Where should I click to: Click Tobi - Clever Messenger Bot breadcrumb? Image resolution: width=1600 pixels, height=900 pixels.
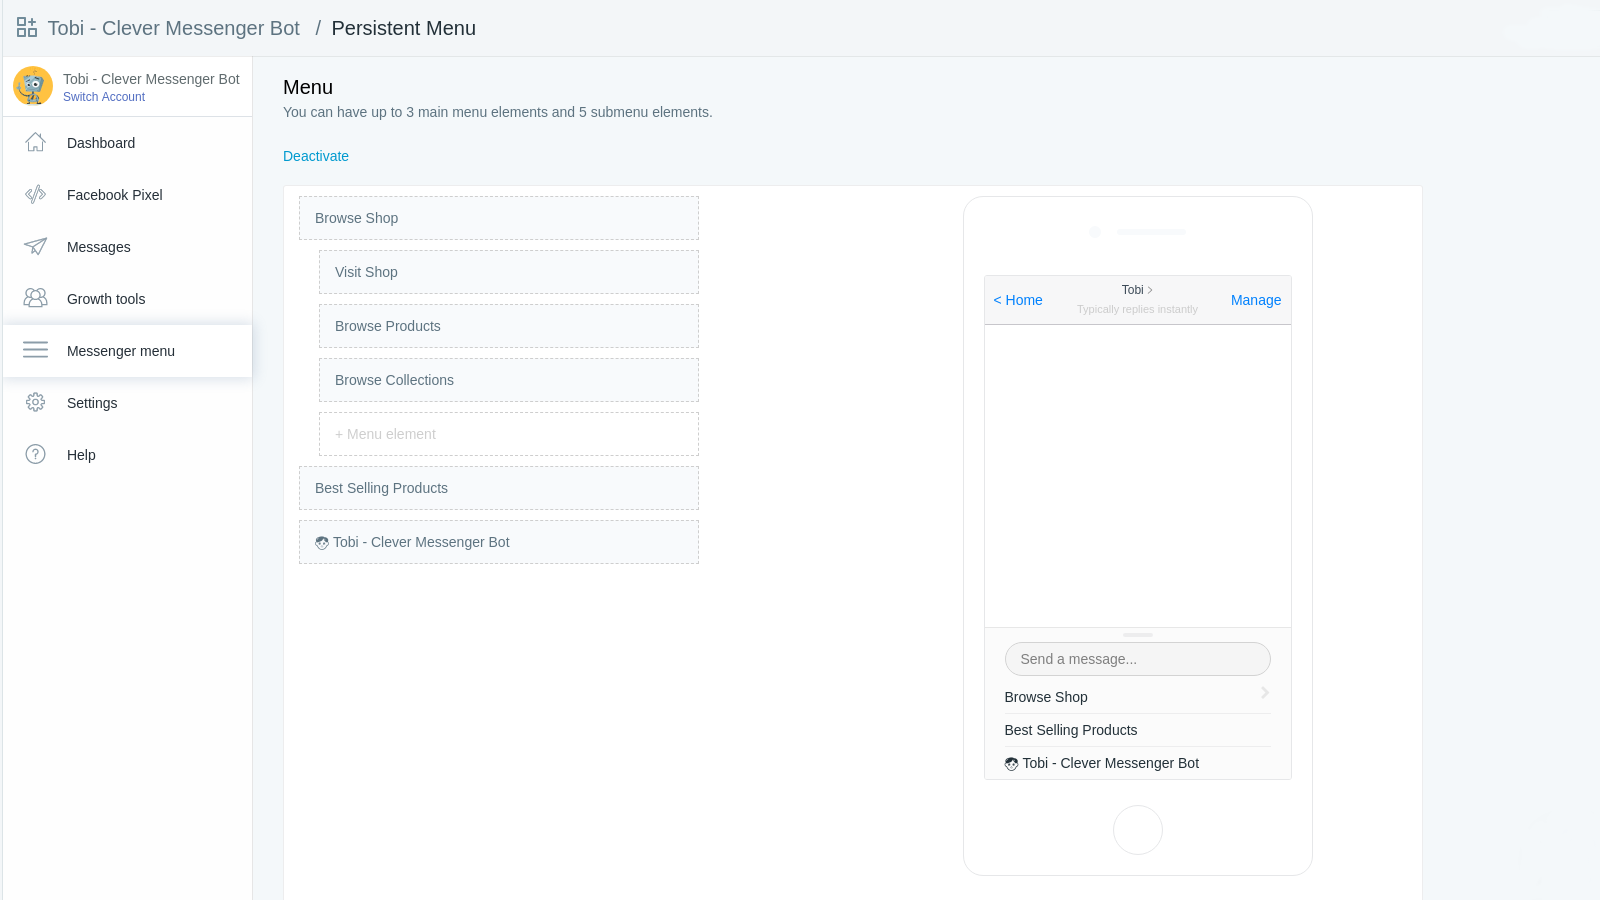point(174,28)
